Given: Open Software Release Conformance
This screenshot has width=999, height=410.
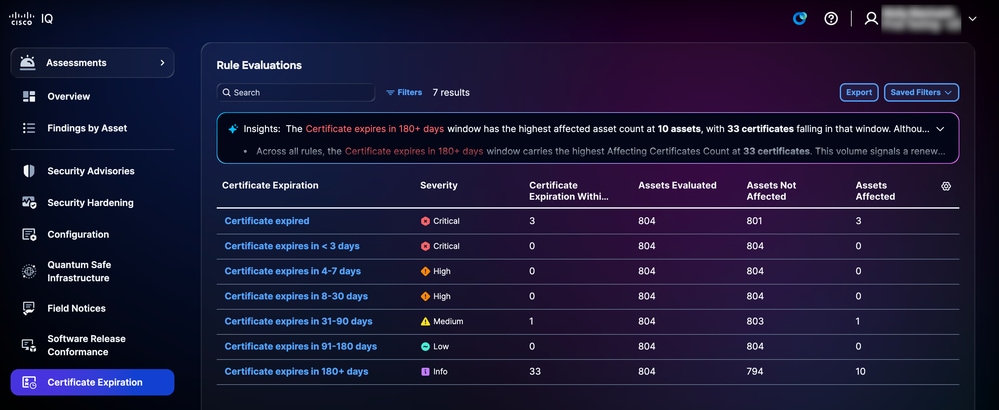Looking at the screenshot, I should (x=86, y=345).
